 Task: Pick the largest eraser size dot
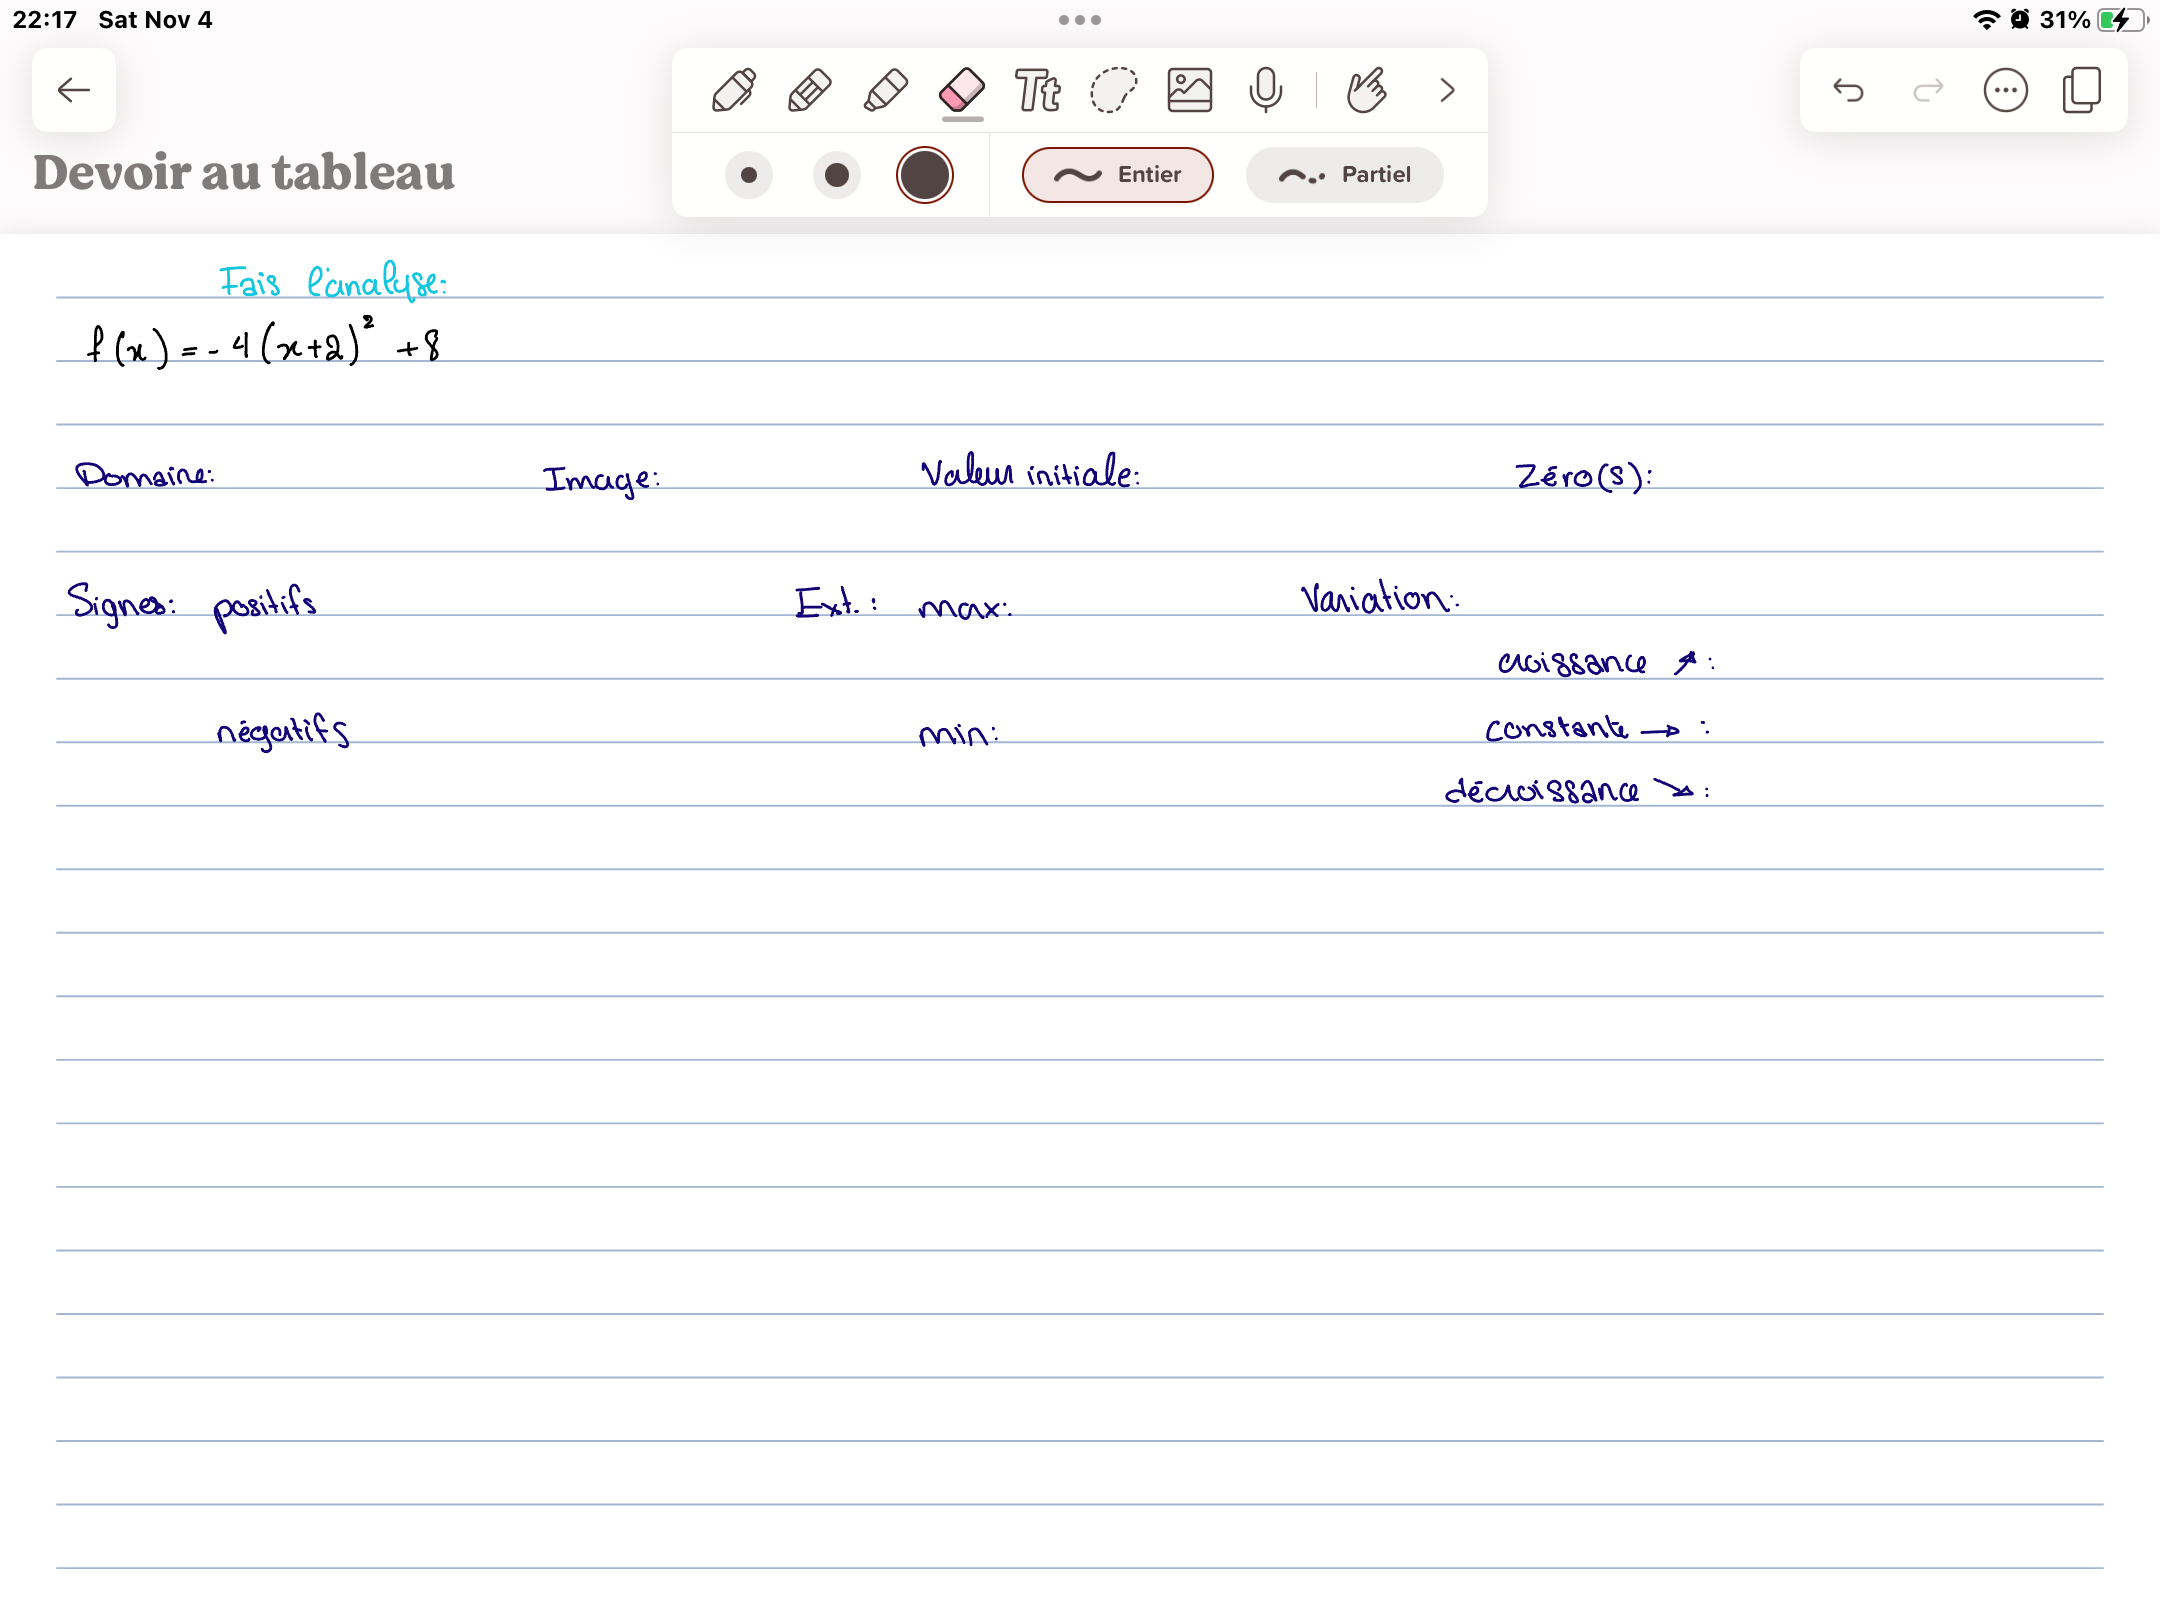tap(925, 175)
